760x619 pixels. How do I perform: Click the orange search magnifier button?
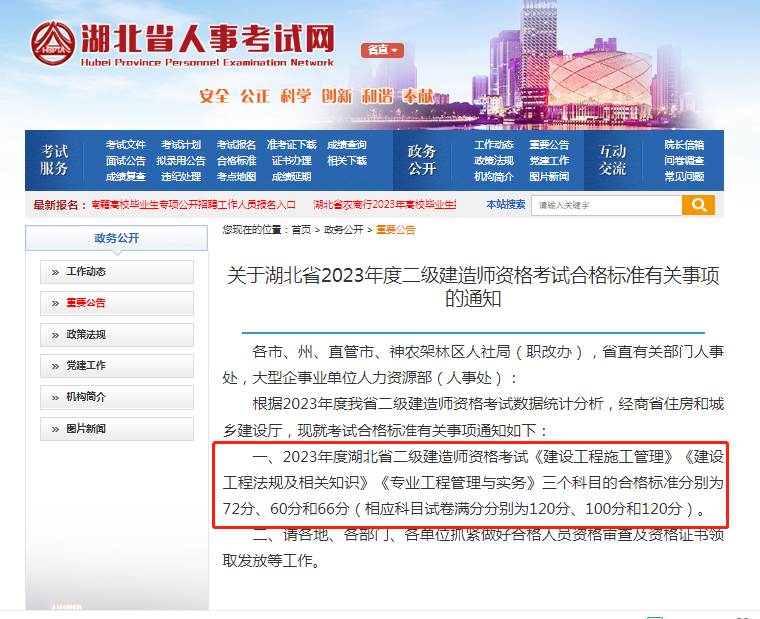[x=698, y=205]
